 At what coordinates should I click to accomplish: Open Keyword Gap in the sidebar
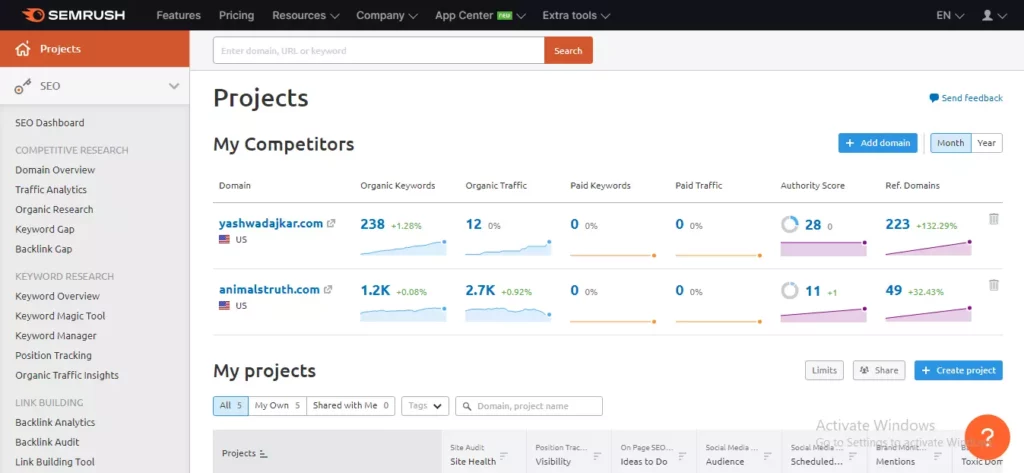point(45,229)
